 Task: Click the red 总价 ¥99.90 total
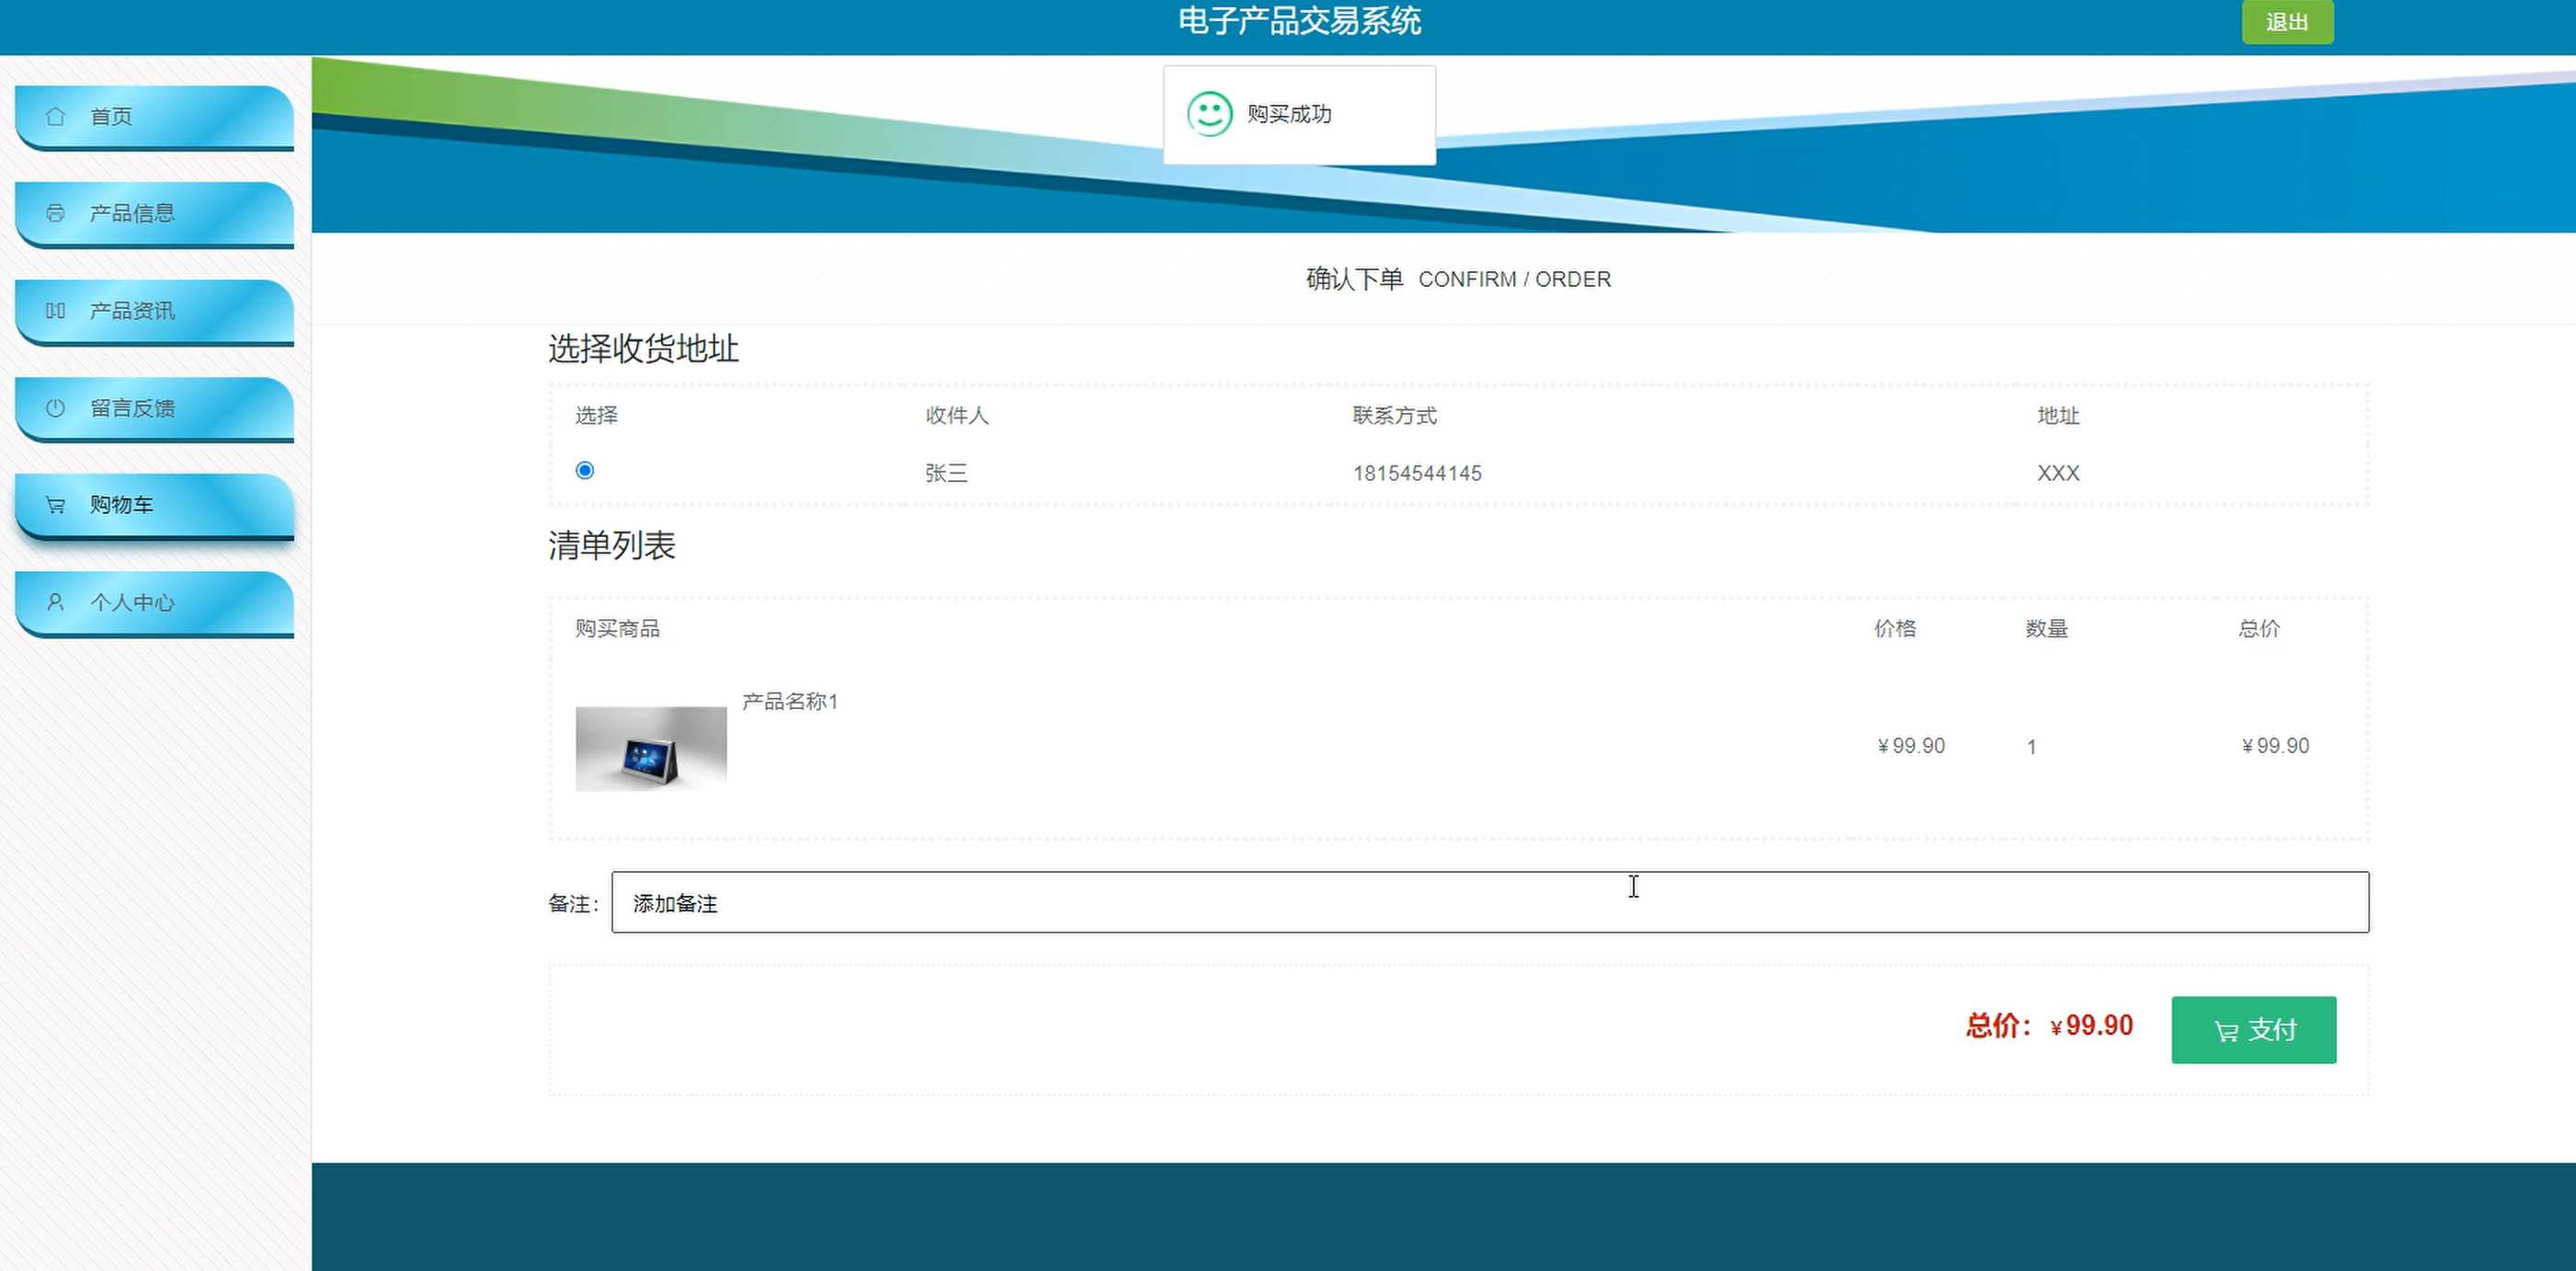pos(2049,1026)
